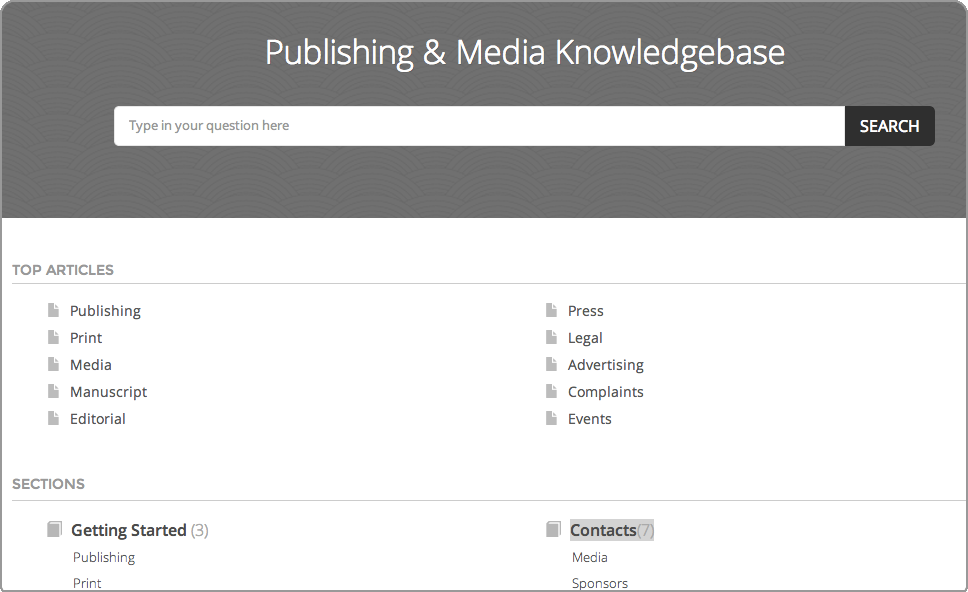Click the document icon beside Advertising article
The image size is (968, 592).
coord(552,364)
